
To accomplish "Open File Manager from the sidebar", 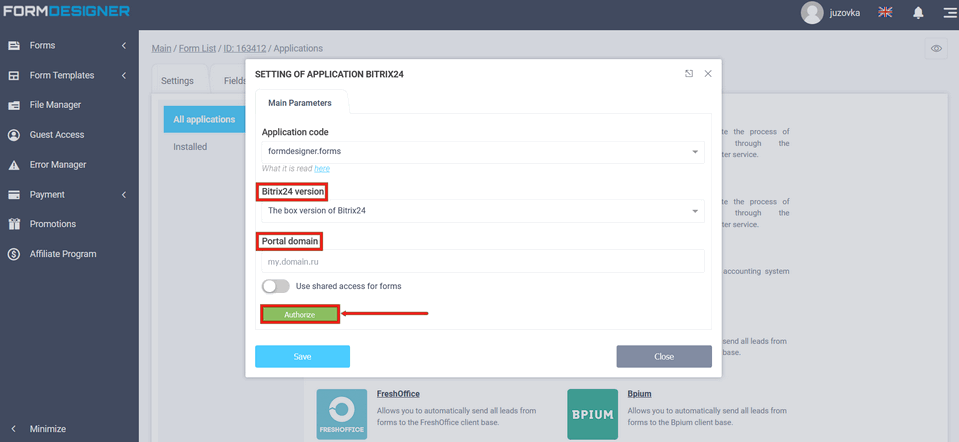I will point(55,105).
